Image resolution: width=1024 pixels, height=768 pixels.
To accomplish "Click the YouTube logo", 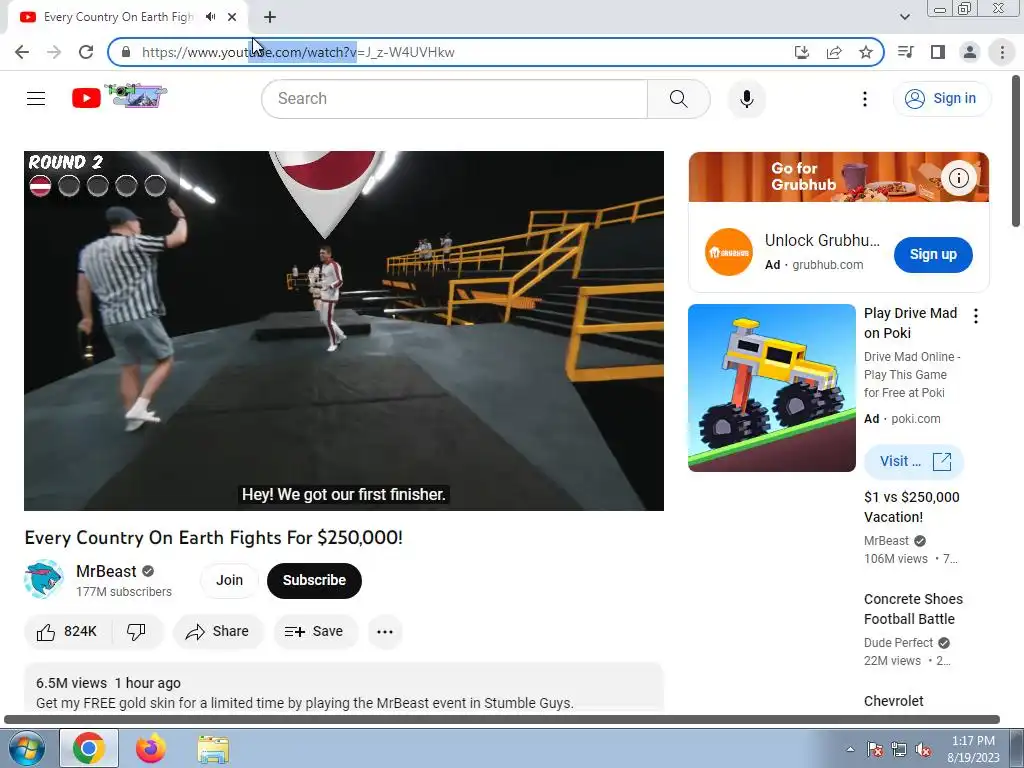I will click(x=119, y=97).
